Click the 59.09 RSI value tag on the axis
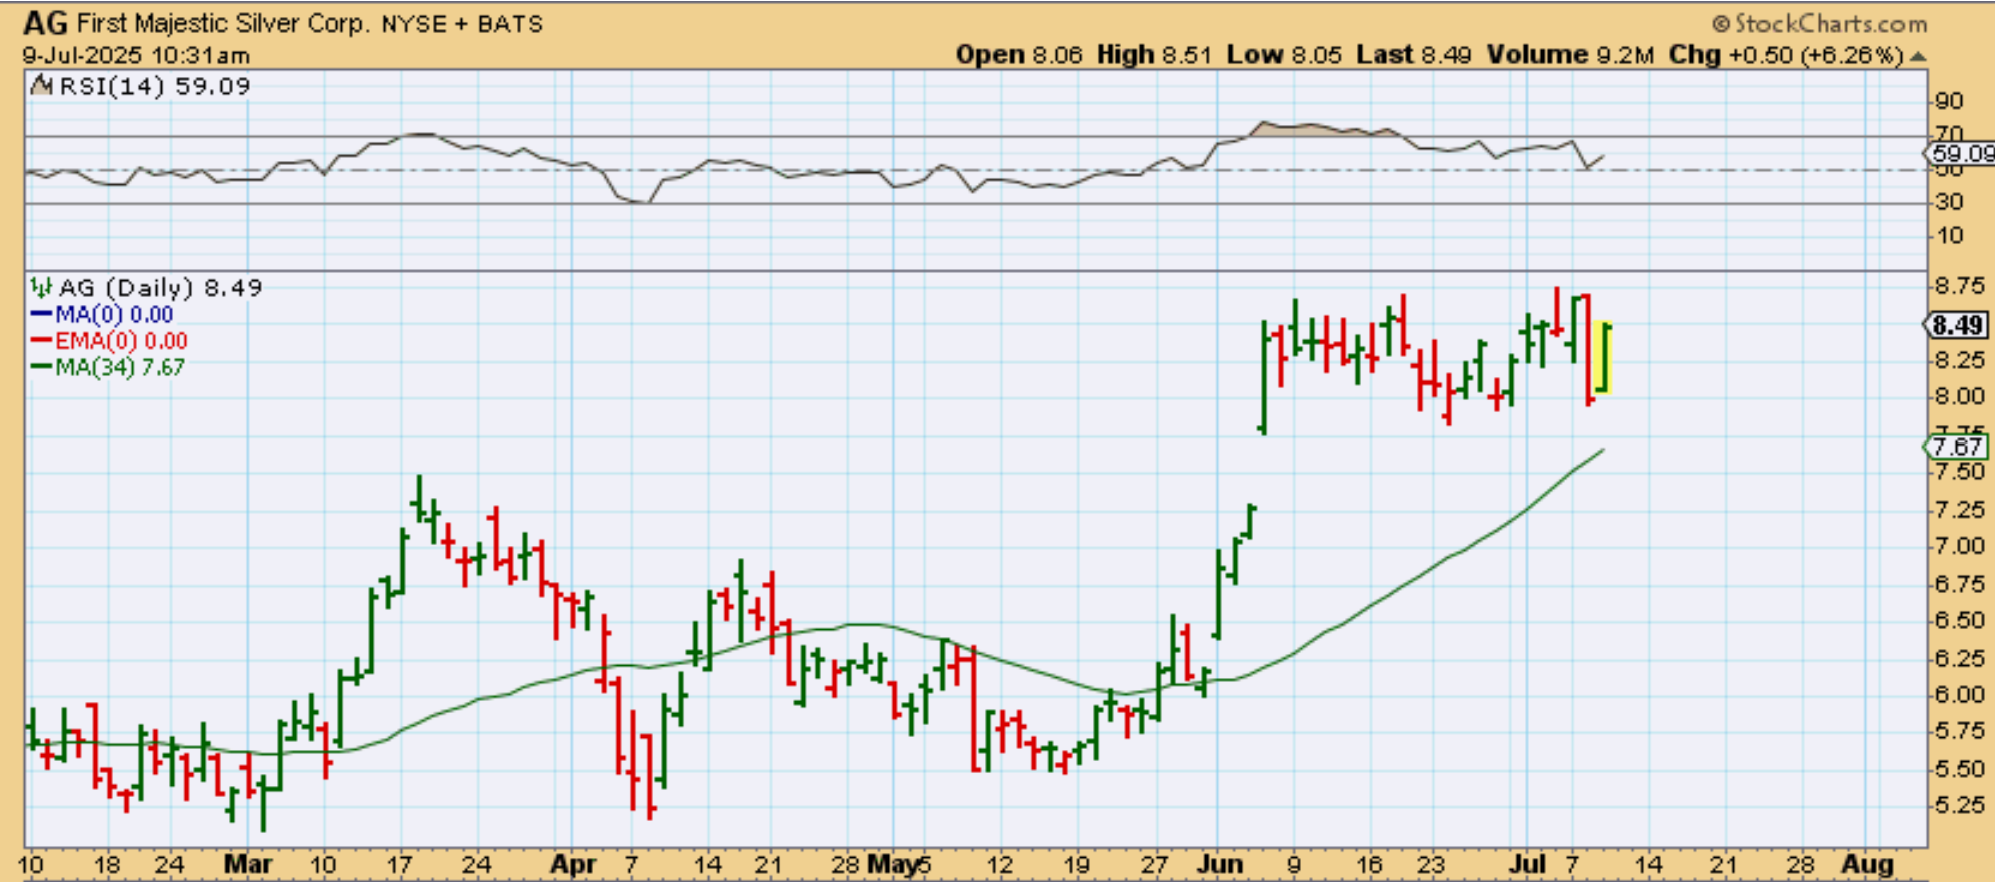This screenshot has height=882, width=1995. (1960, 154)
